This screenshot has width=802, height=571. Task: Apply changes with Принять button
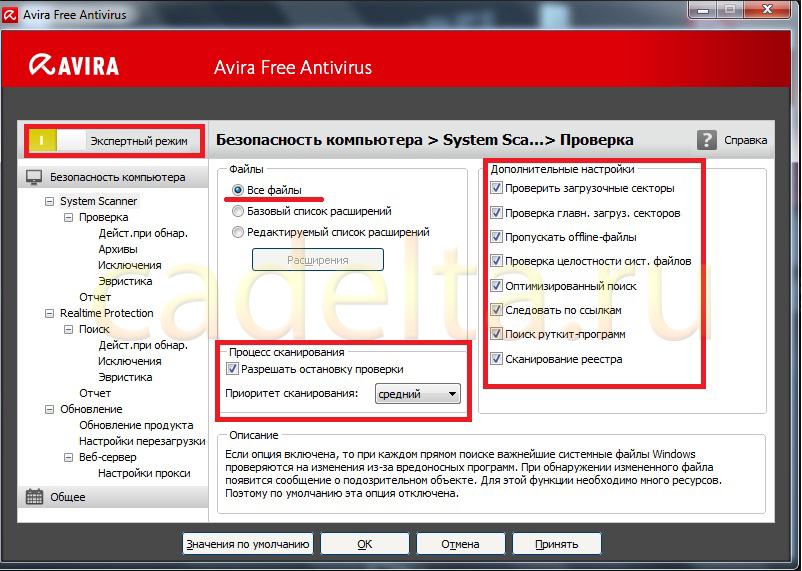(x=556, y=544)
